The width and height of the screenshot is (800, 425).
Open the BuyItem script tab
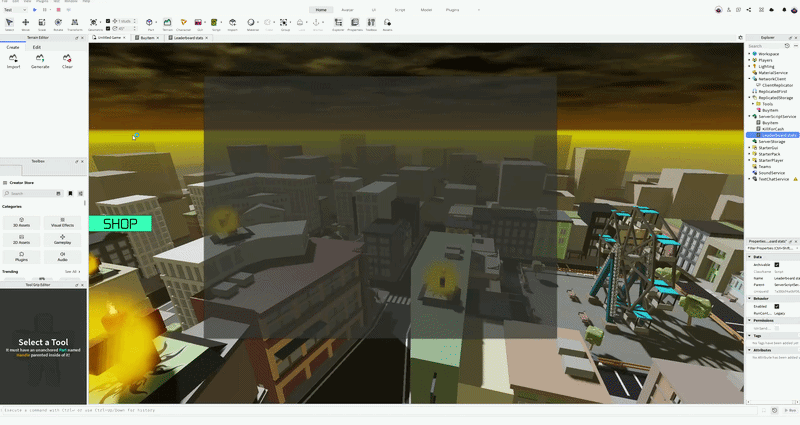(x=147, y=38)
